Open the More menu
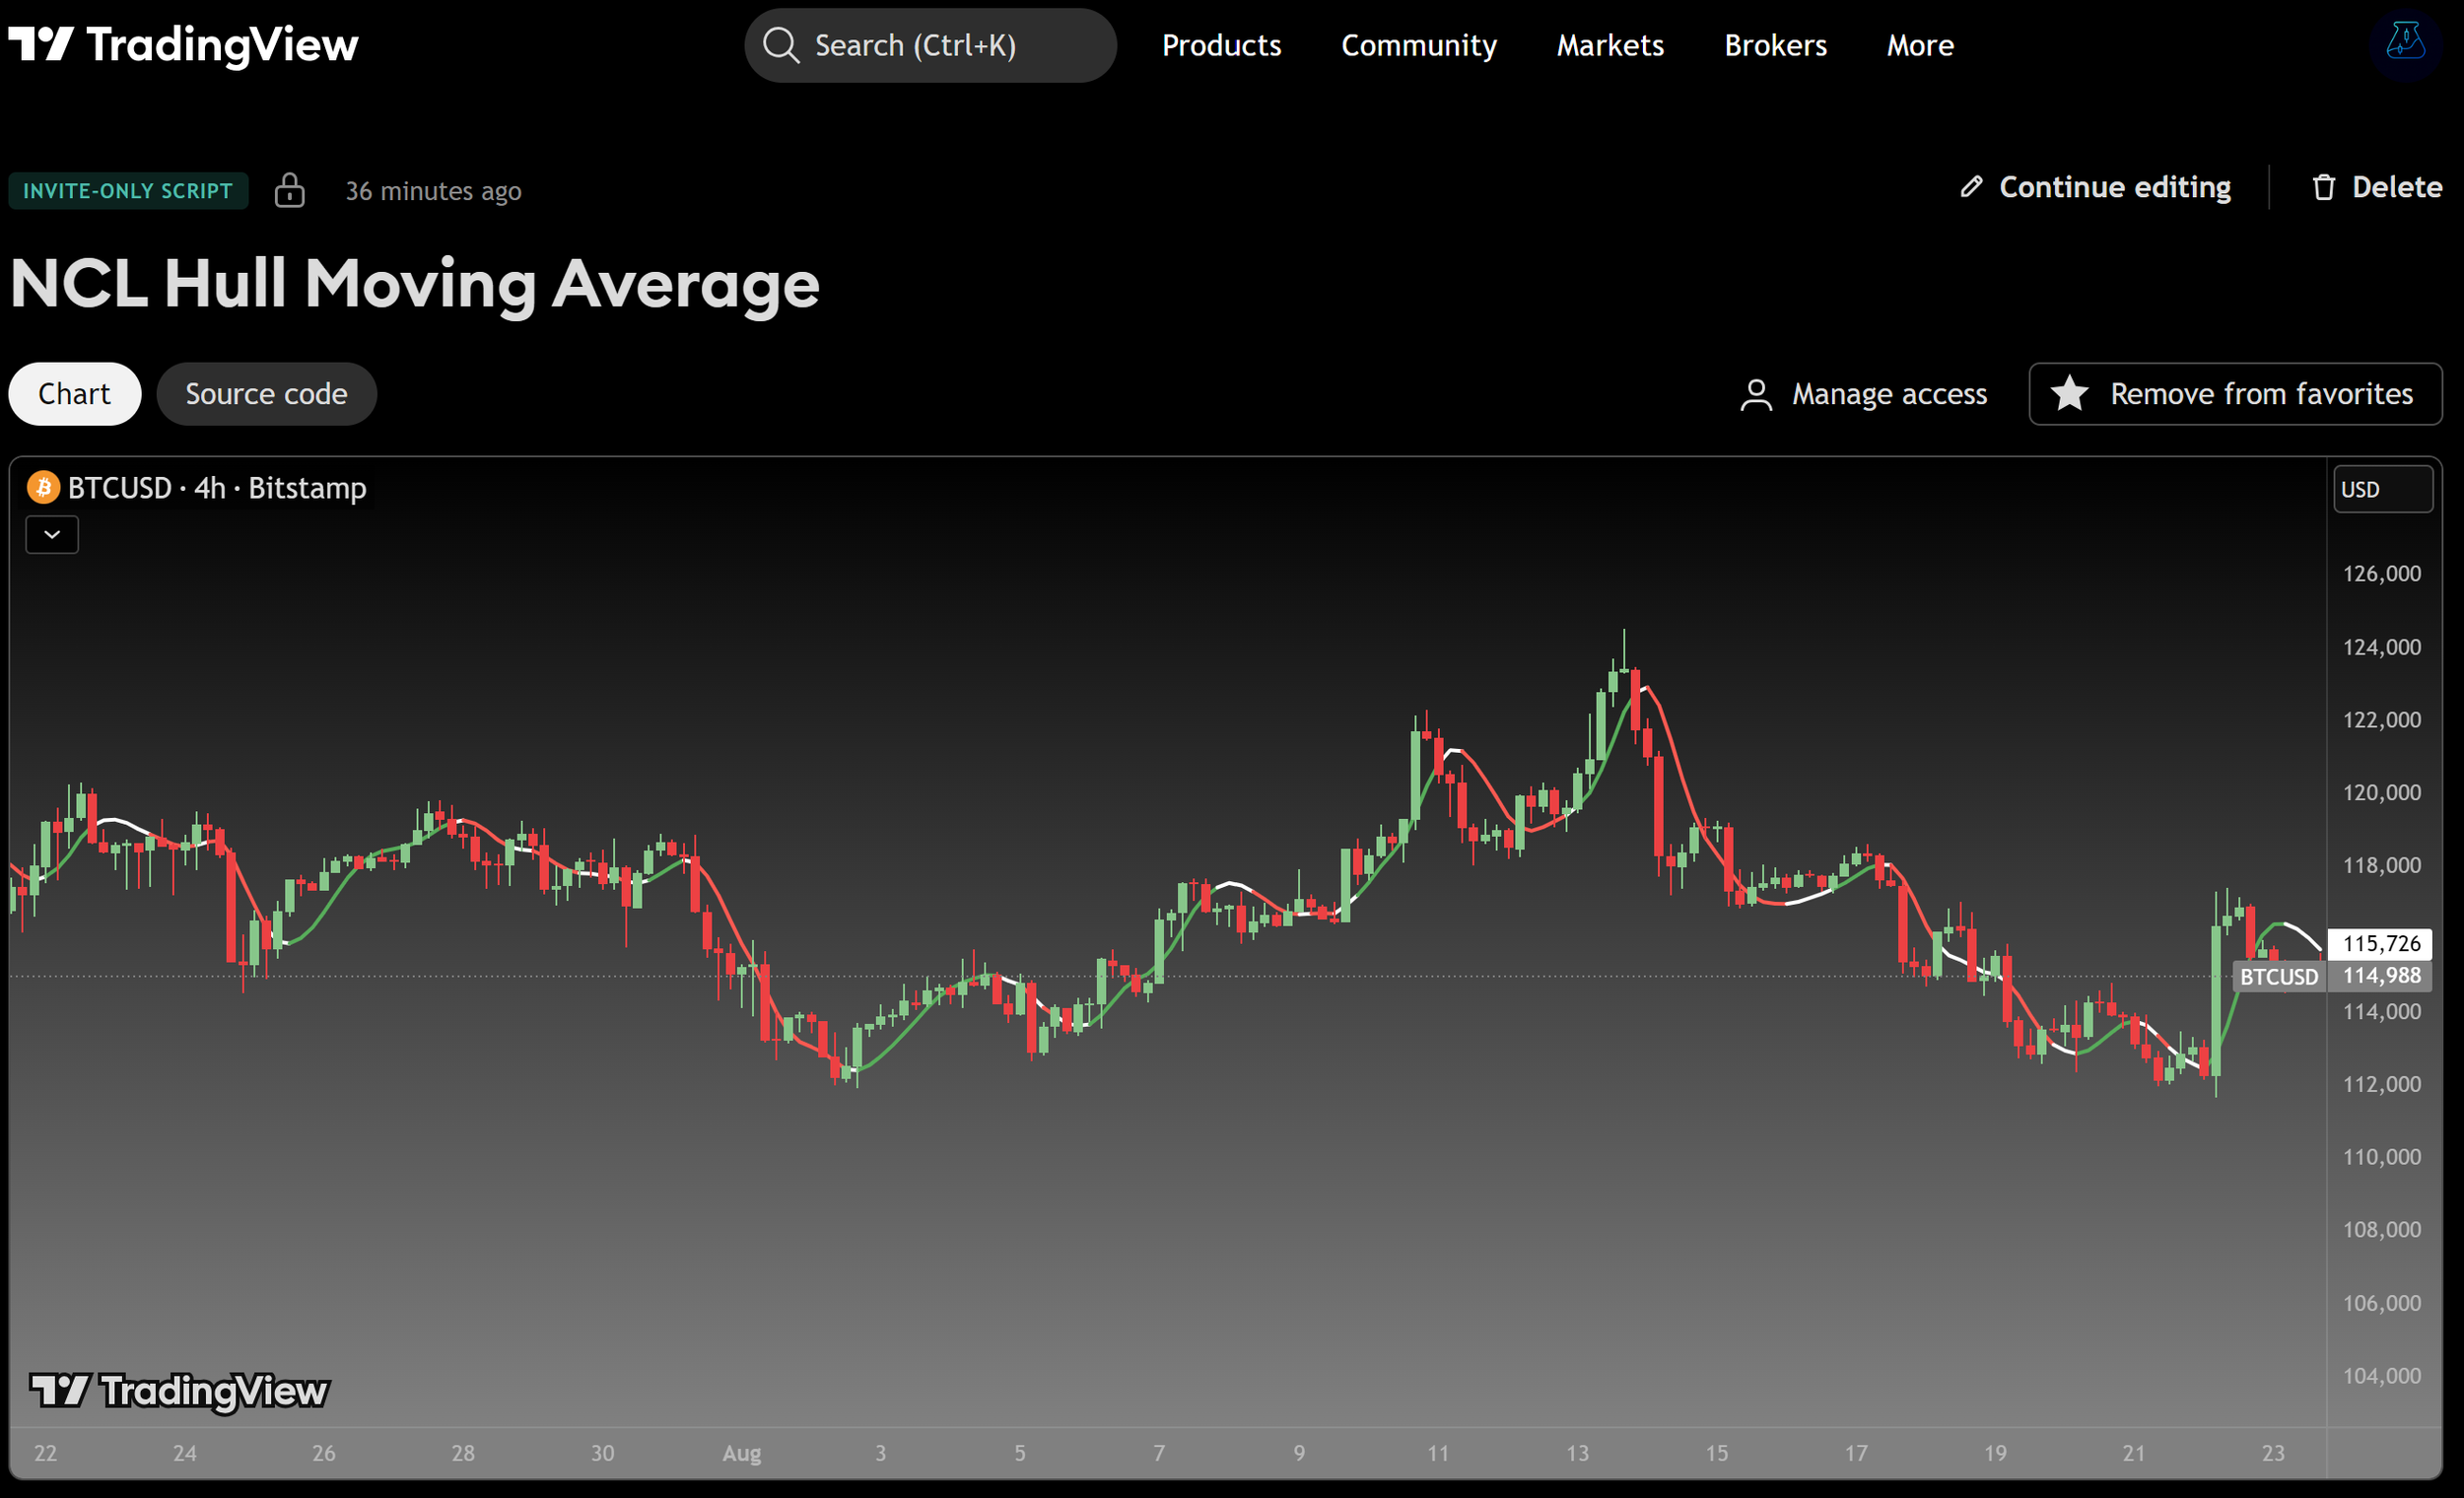 tap(1919, 45)
